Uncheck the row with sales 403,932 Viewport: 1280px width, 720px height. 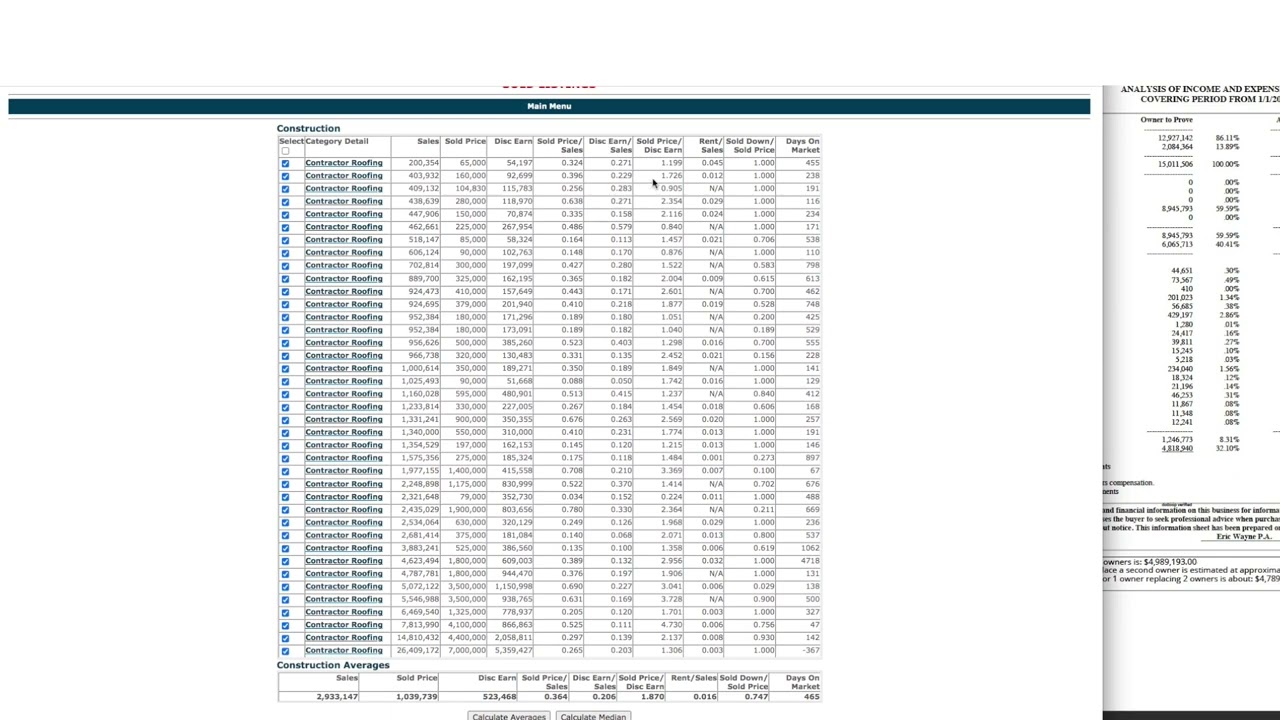click(285, 176)
